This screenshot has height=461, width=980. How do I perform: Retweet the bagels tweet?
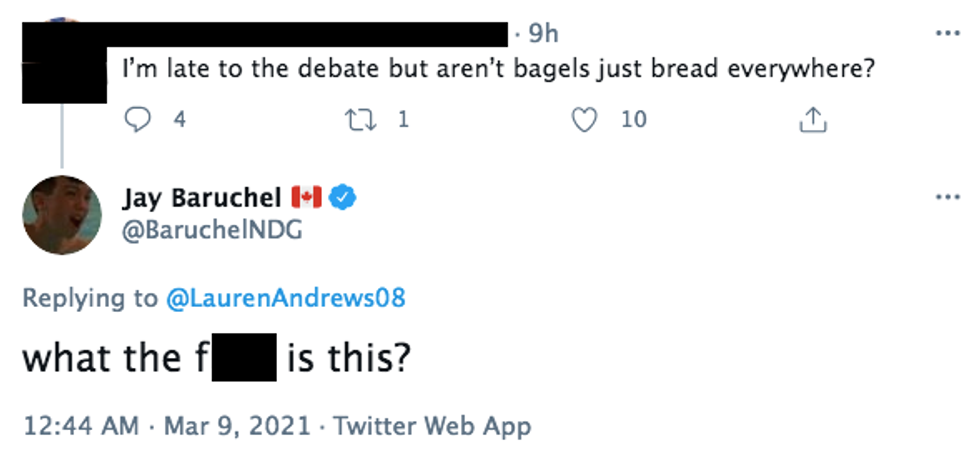357,120
